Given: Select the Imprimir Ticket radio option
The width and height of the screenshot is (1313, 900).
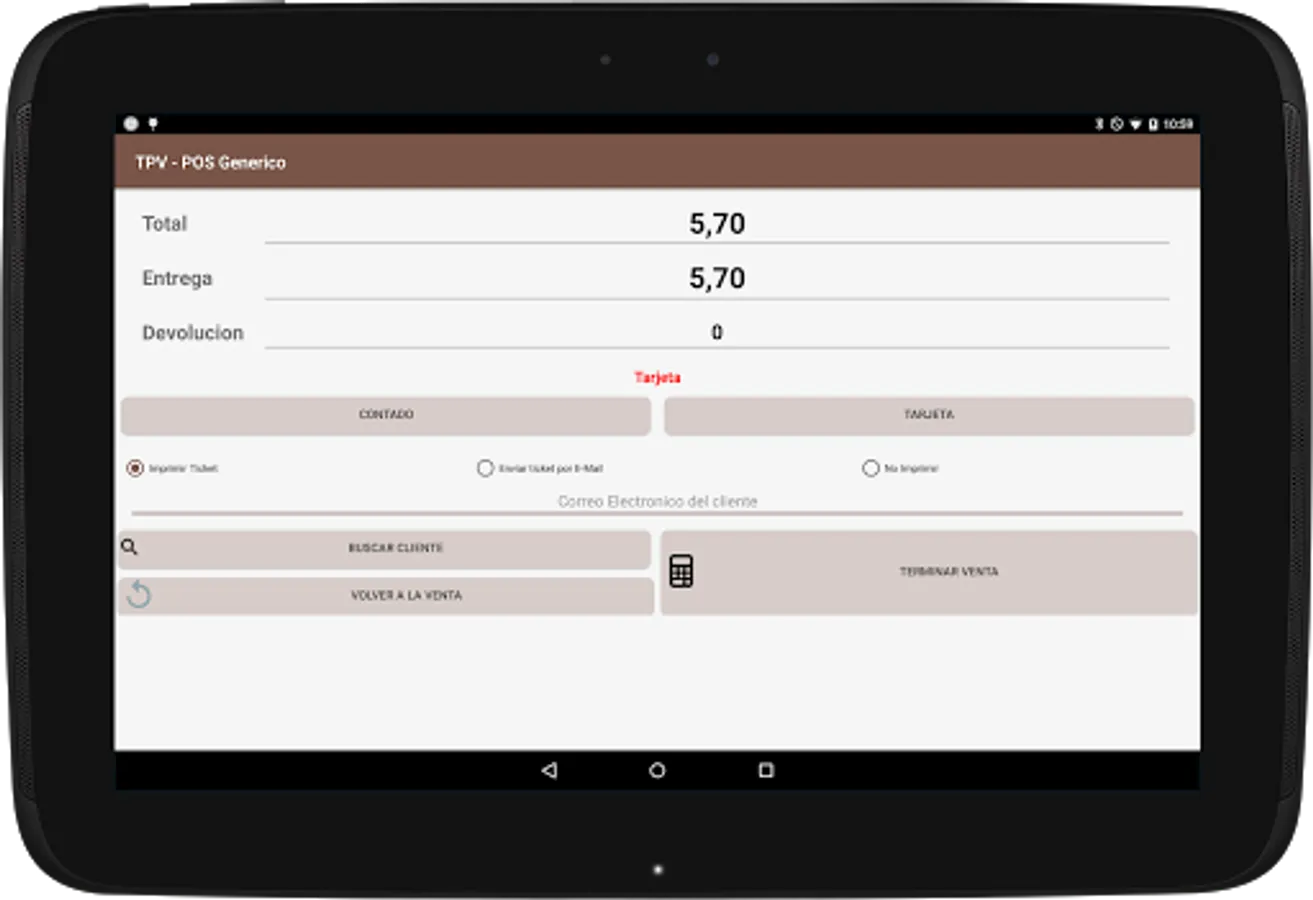Looking at the screenshot, I should pyautogui.click(x=135, y=468).
